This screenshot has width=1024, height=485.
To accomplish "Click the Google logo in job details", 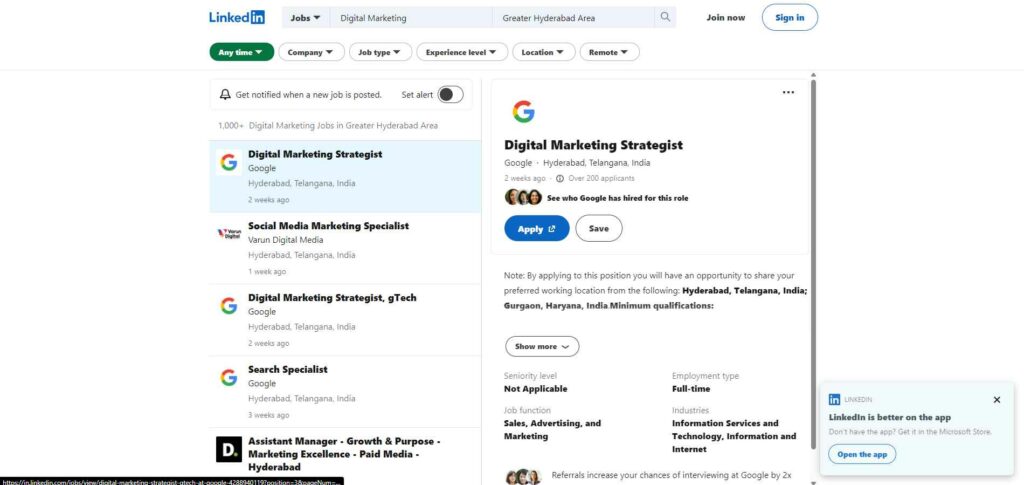I will [x=524, y=112].
